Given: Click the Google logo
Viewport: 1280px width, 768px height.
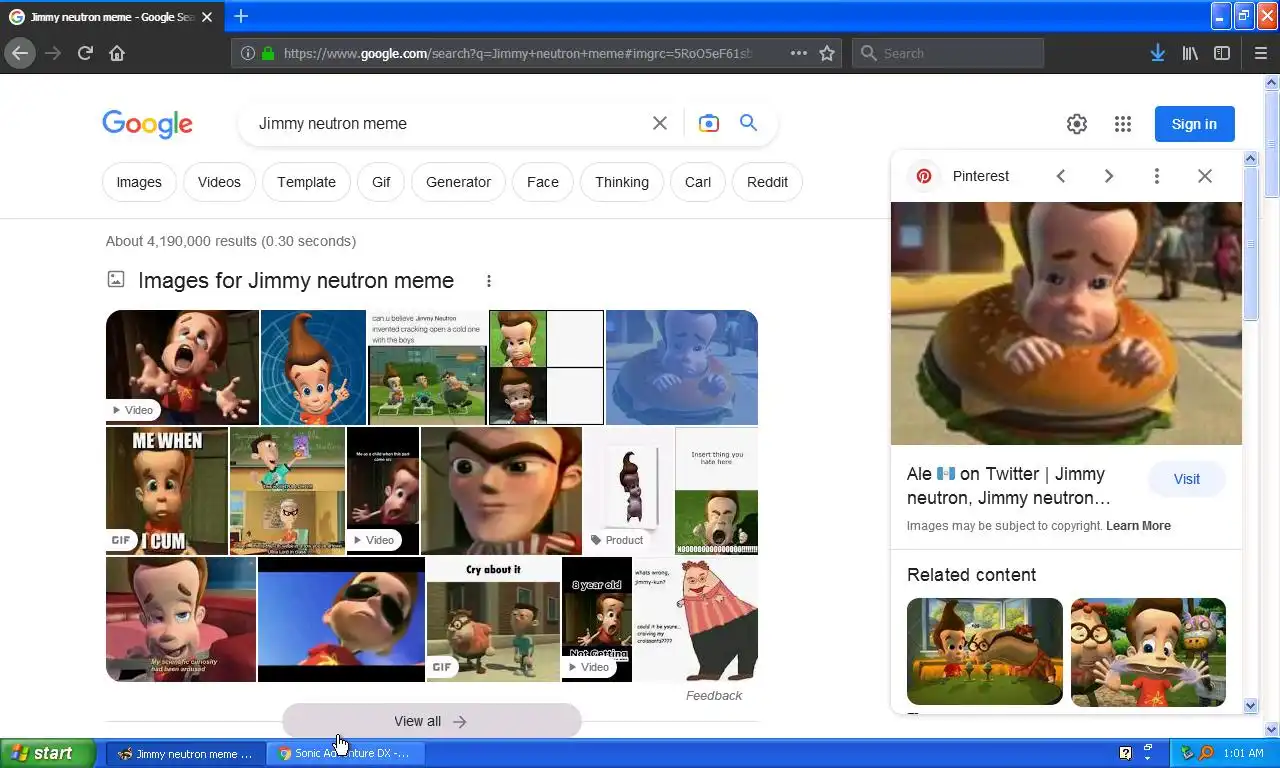Looking at the screenshot, I should coord(147,124).
